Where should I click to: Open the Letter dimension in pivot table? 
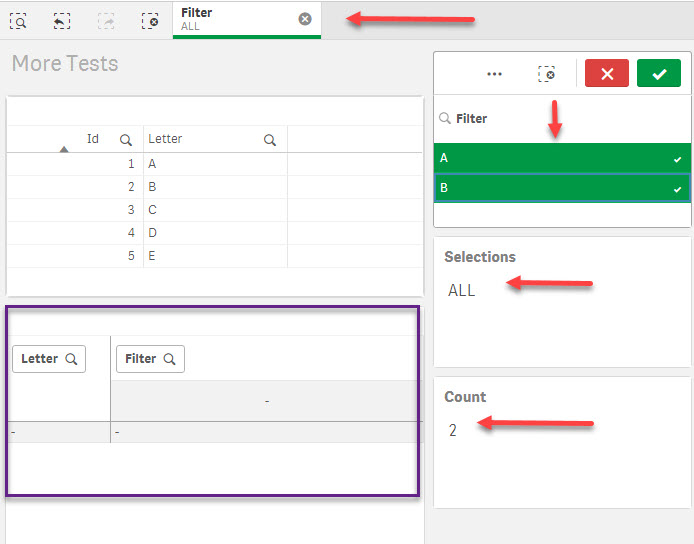click(49, 359)
